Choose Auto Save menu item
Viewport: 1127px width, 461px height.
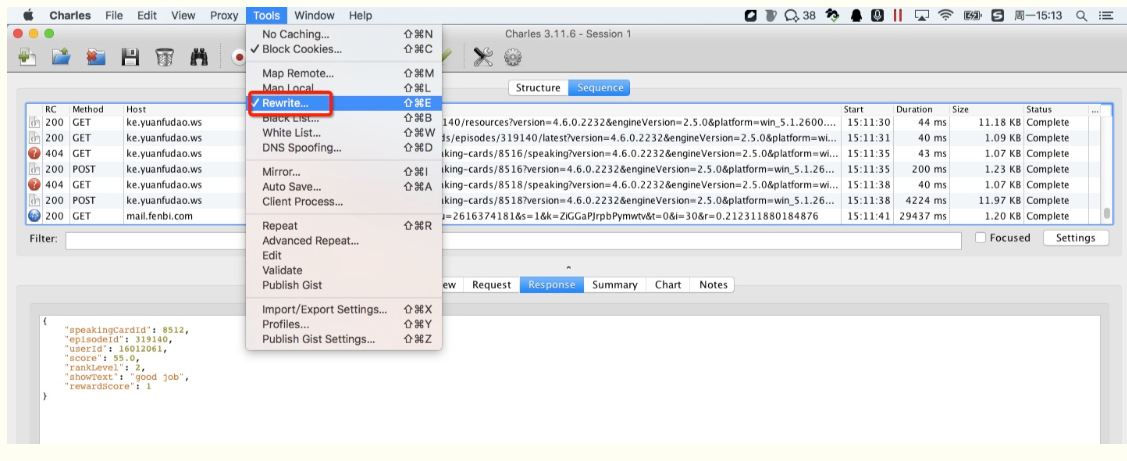[x=344, y=187]
